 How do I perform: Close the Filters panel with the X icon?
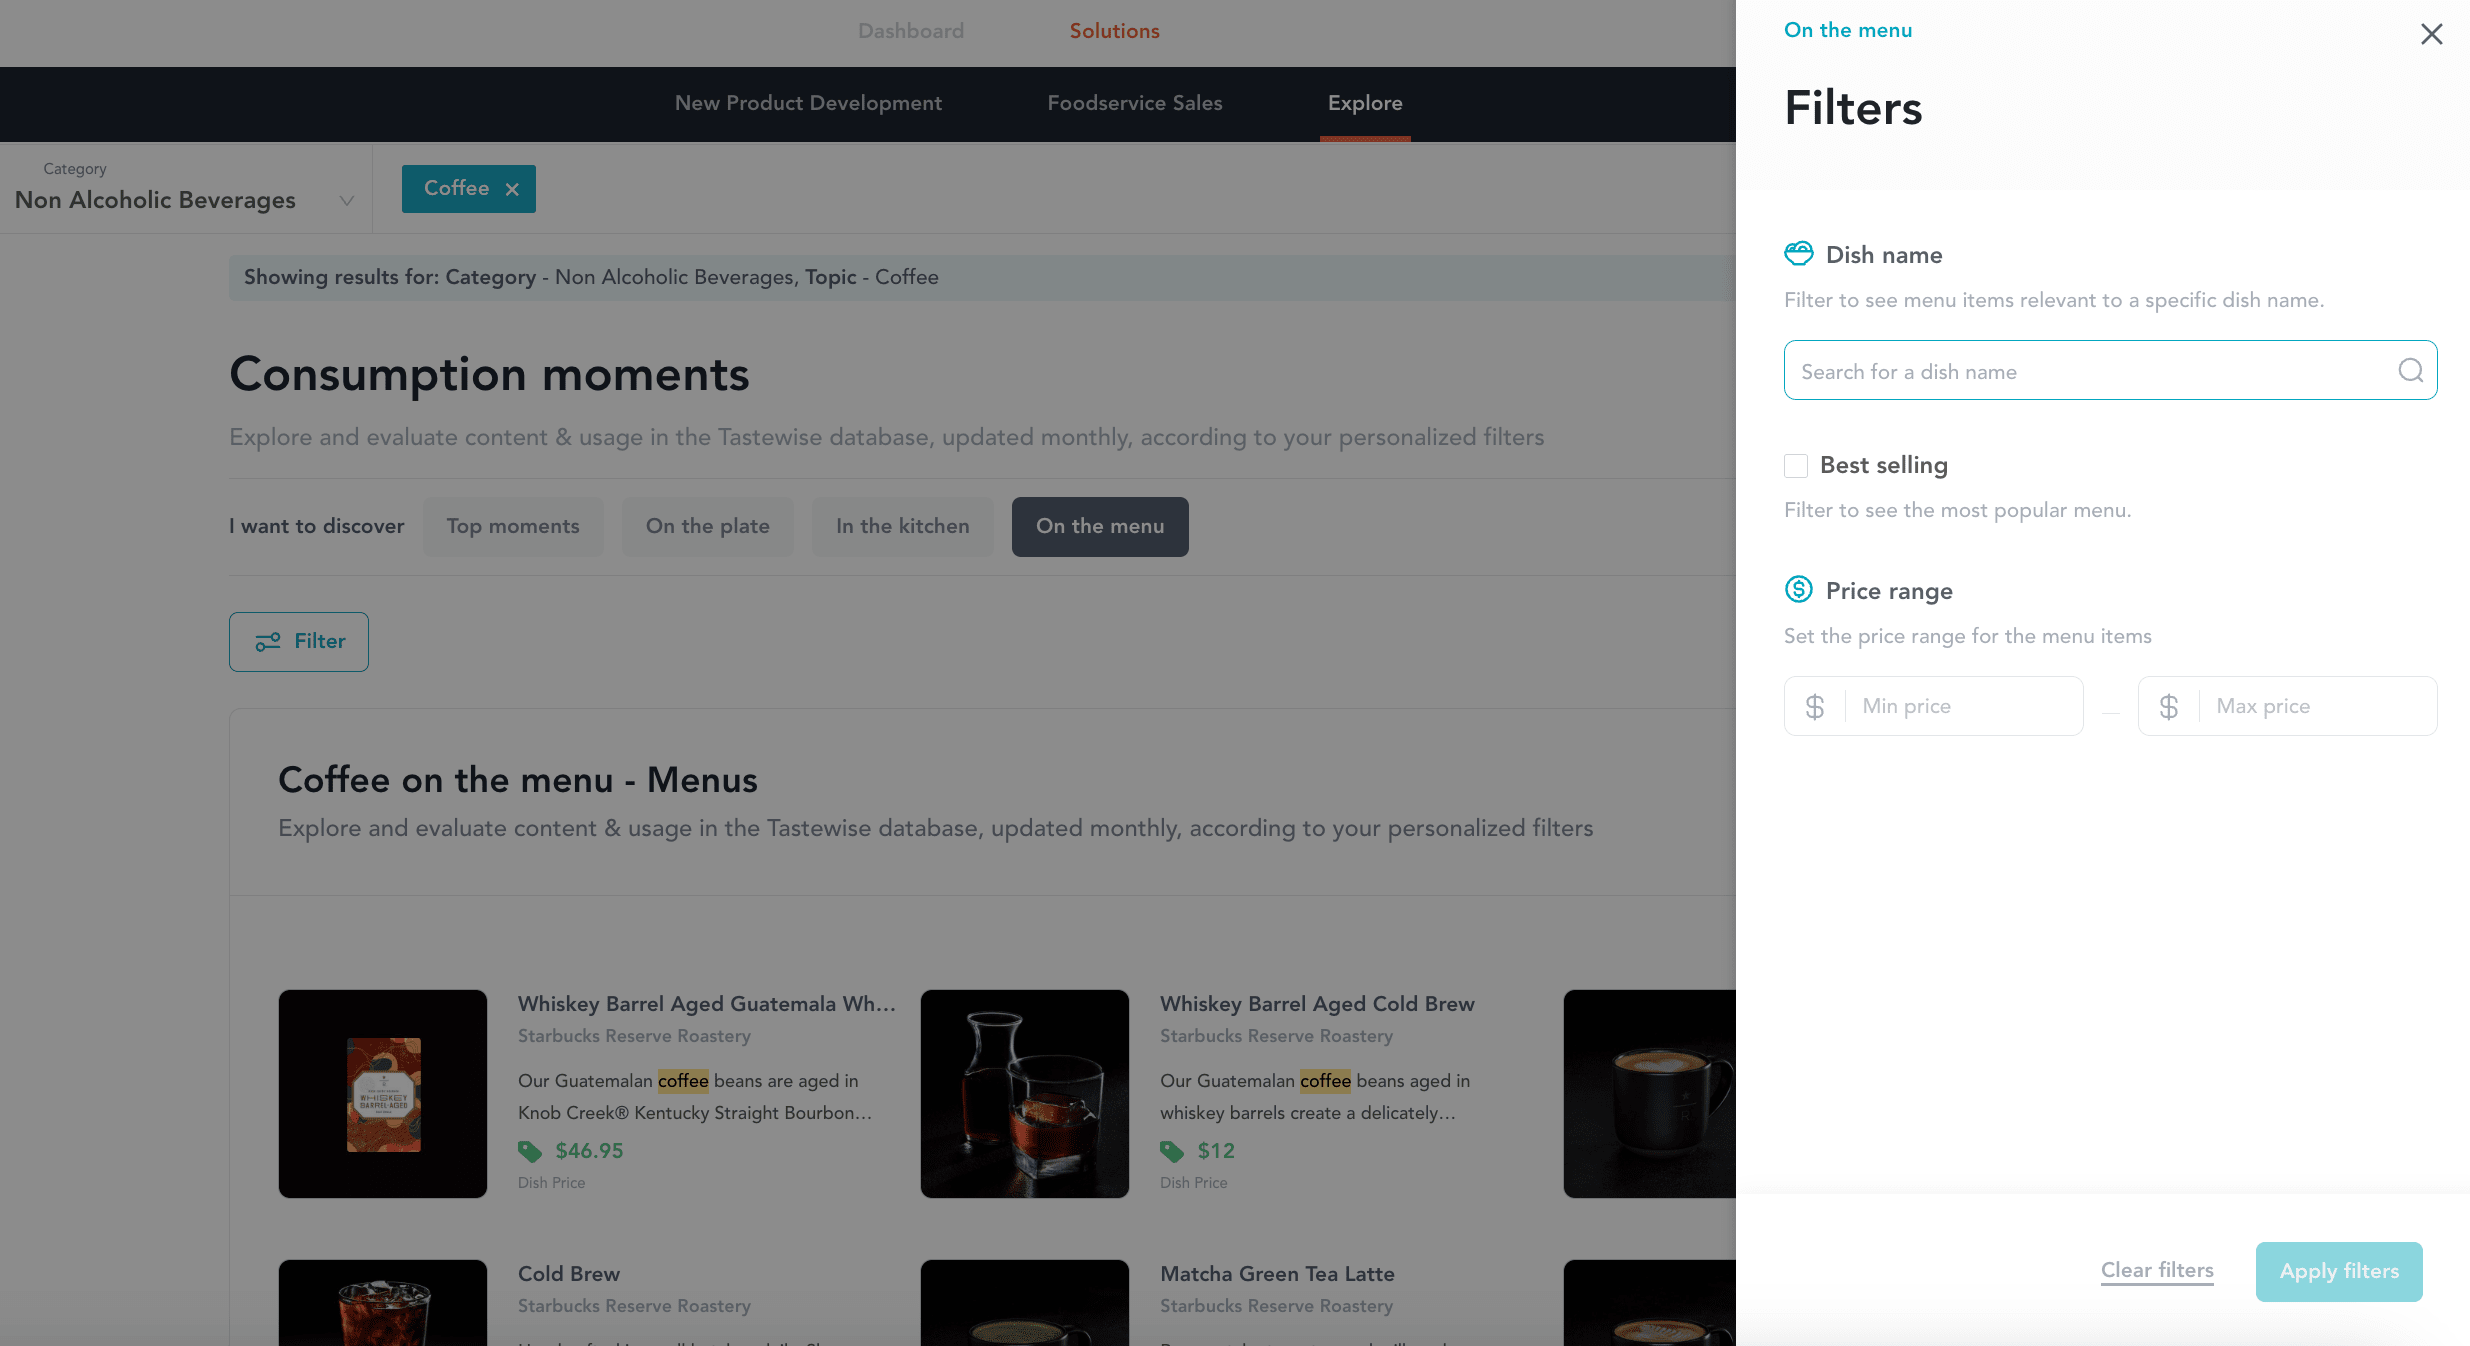click(x=2431, y=34)
